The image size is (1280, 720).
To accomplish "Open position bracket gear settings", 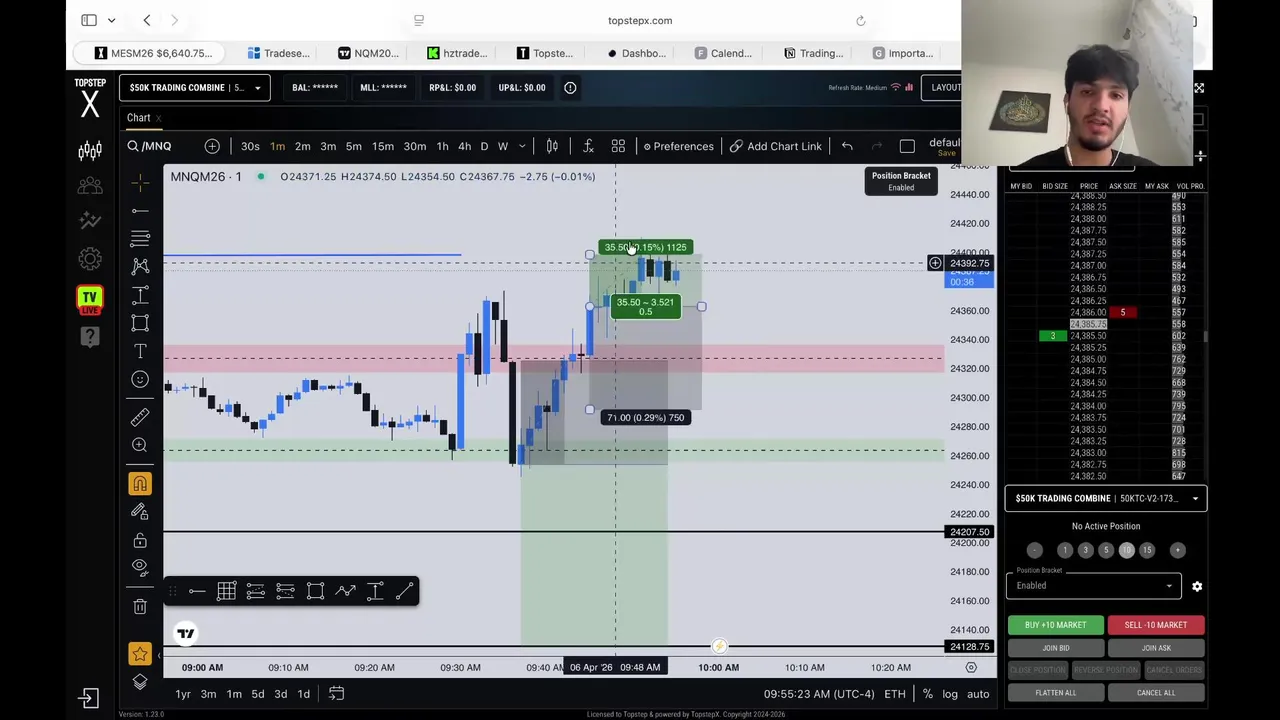I will click(1197, 586).
